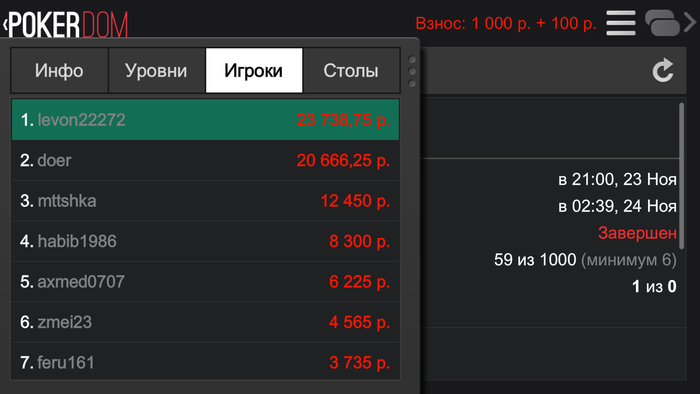
Task: Open the Столы tab
Action: click(x=351, y=71)
